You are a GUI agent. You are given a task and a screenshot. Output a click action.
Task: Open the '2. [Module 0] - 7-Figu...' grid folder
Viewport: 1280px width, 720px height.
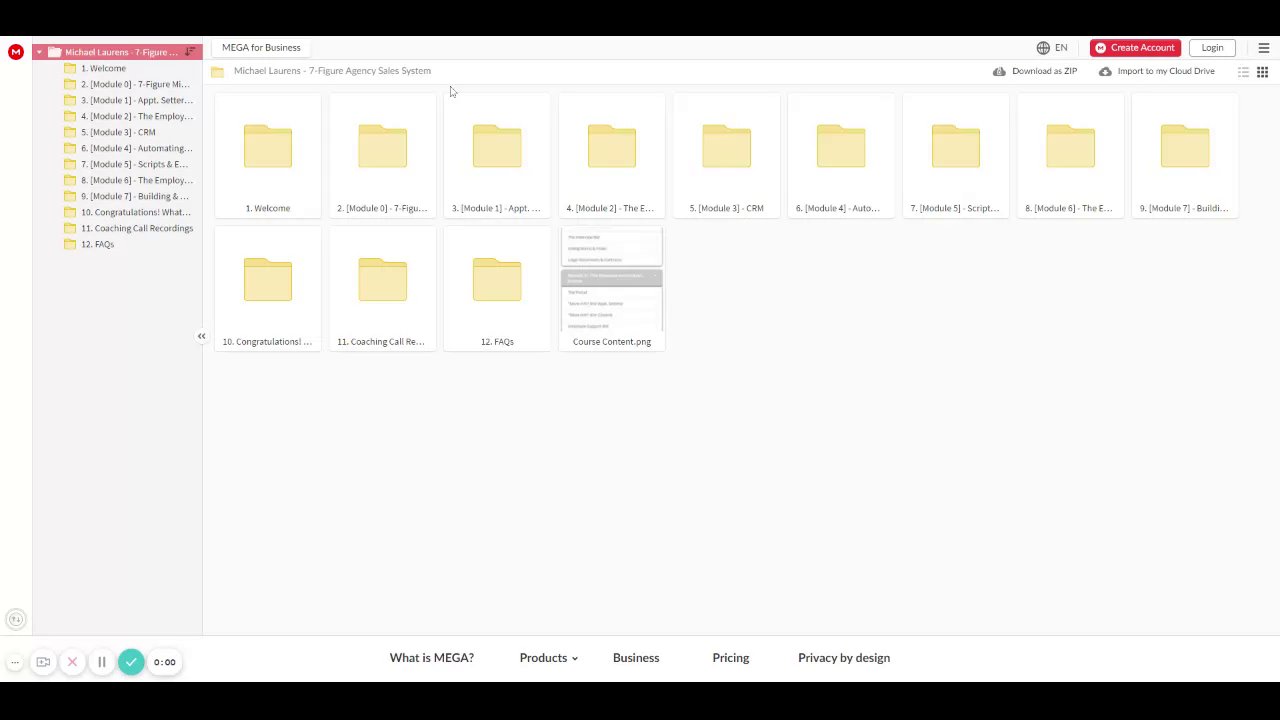(x=382, y=156)
